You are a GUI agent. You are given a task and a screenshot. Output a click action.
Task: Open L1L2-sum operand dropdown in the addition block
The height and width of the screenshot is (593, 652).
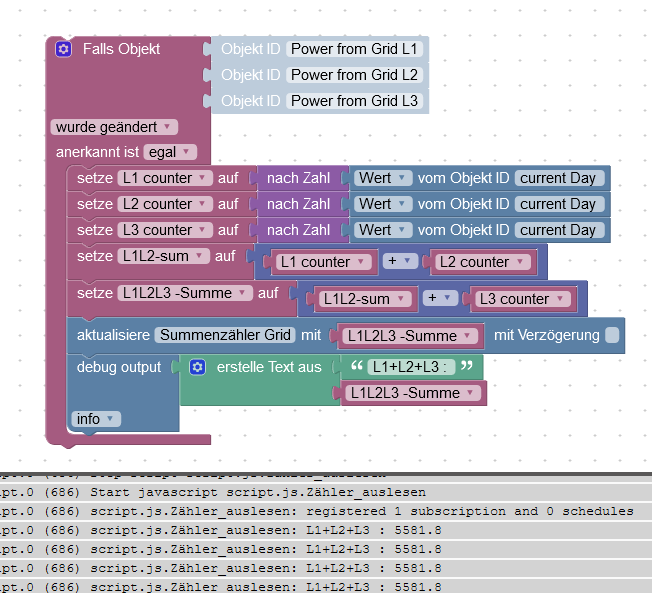pyautogui.click(x=364, y=299)
